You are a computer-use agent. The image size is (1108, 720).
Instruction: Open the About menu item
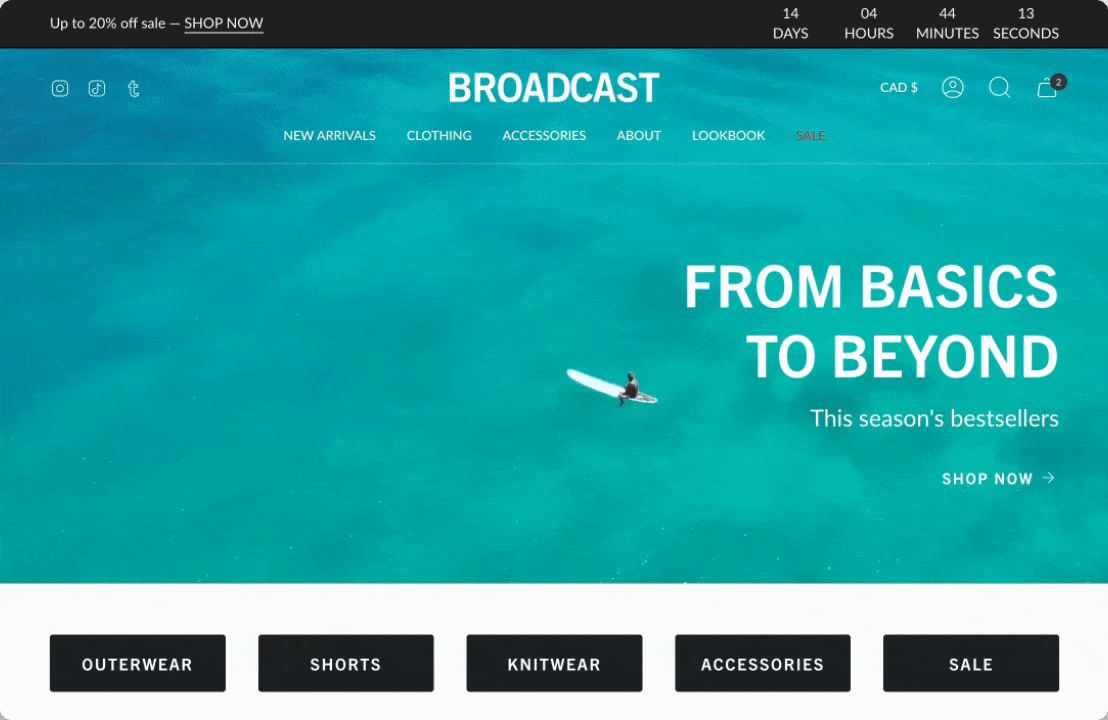(639, 135)
